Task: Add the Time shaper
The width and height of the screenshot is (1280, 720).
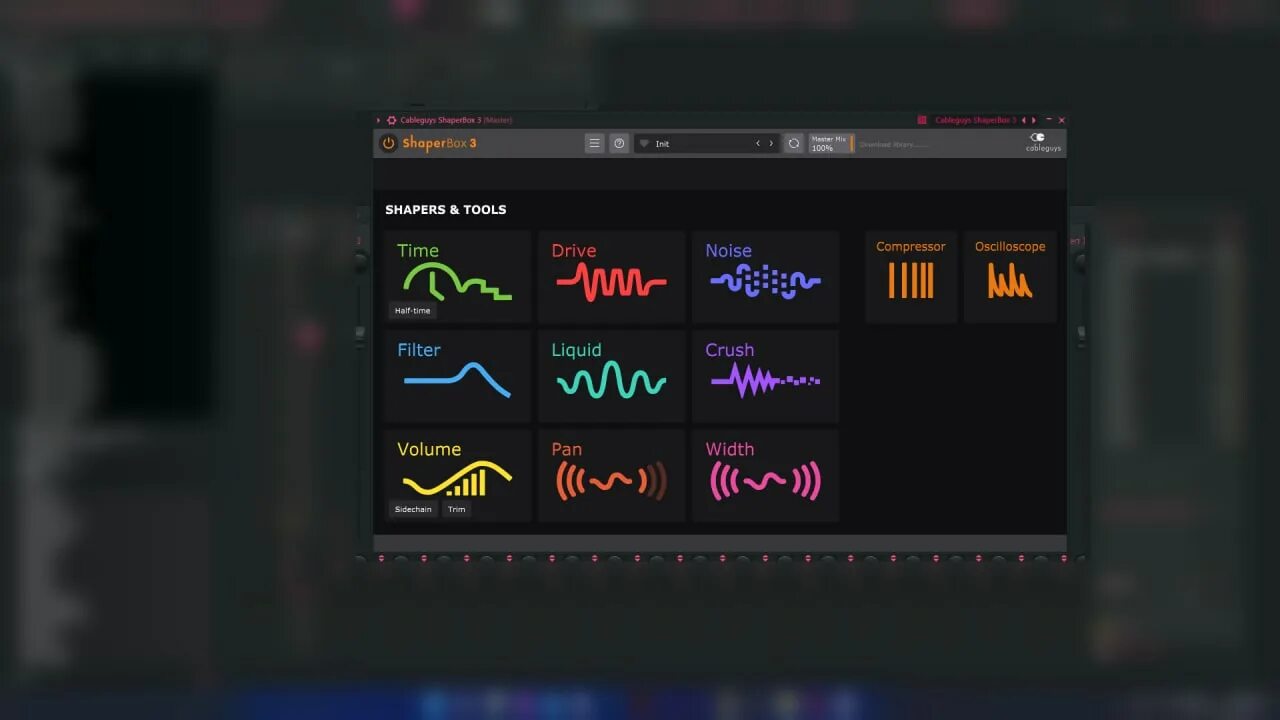Action: [457, 277]
